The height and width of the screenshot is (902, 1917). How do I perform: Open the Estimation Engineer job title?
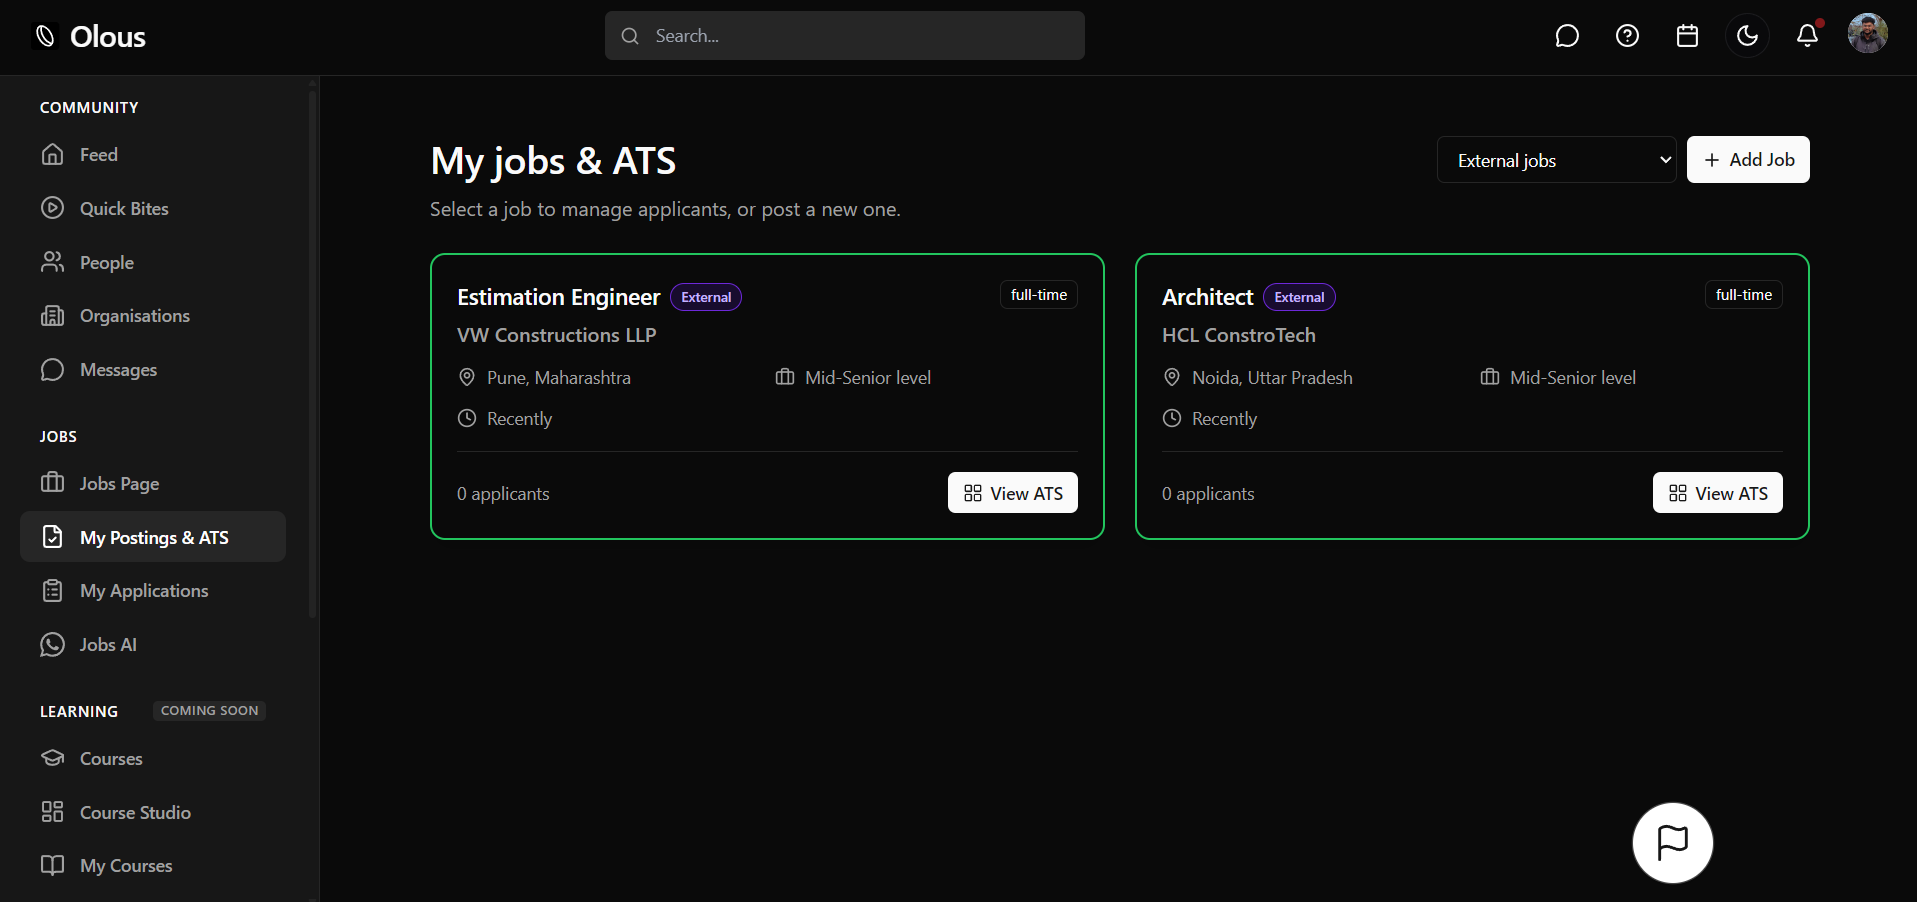tap(558, 297)
